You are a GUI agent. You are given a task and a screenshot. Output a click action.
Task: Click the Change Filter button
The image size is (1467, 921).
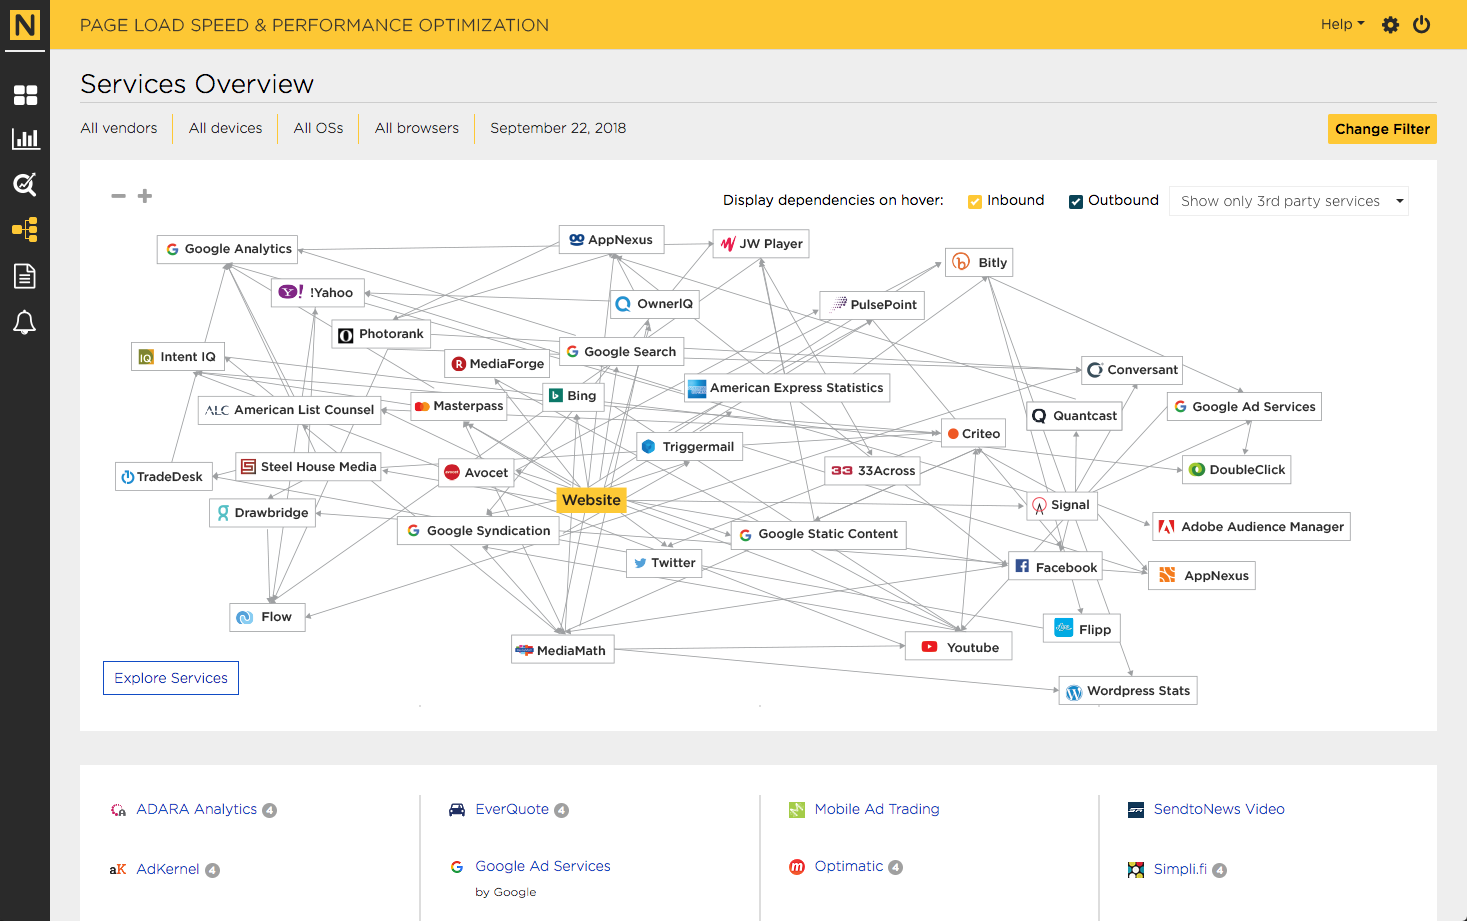point(1382,129)
